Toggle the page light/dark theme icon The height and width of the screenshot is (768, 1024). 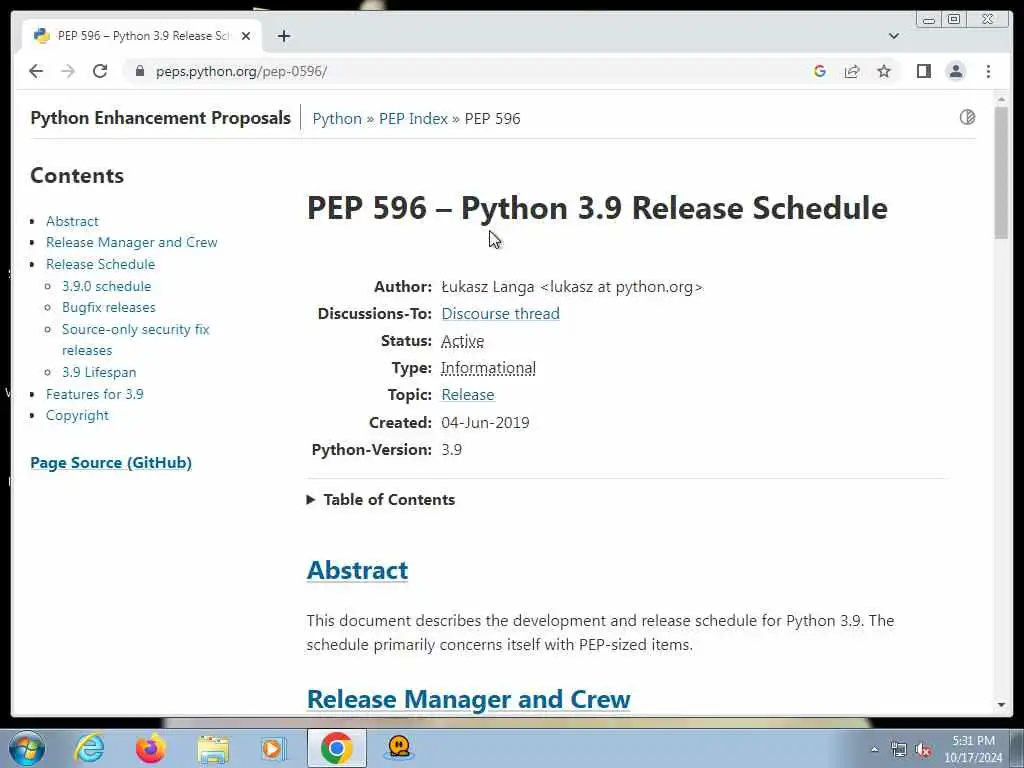(x=967, y=117)
